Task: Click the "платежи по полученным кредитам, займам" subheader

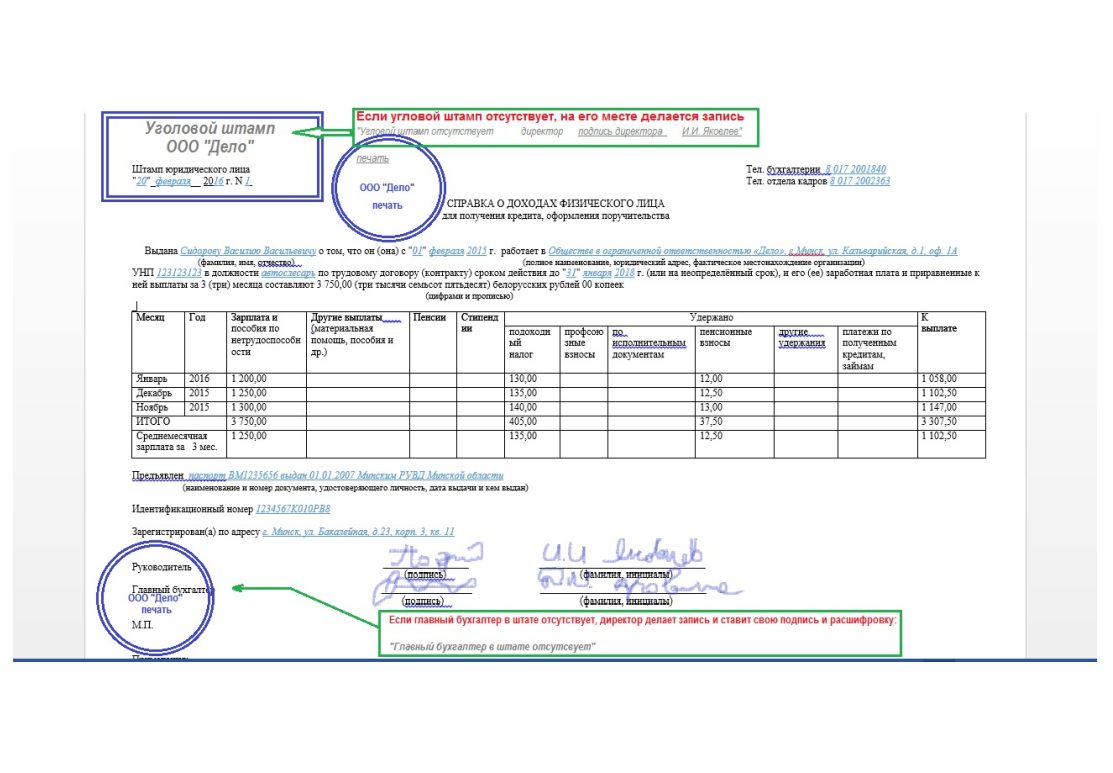Action: (x=869, y=349)
